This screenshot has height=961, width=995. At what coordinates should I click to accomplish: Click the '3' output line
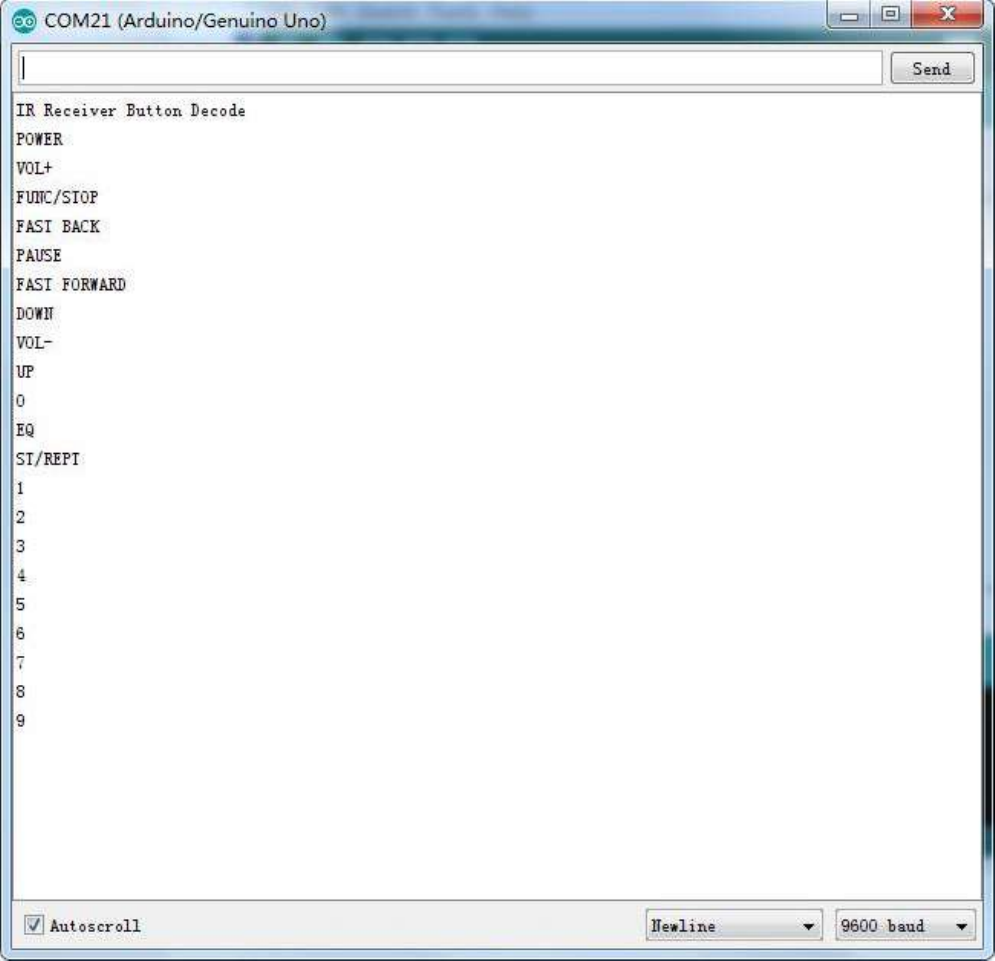(x=20, y=547)
